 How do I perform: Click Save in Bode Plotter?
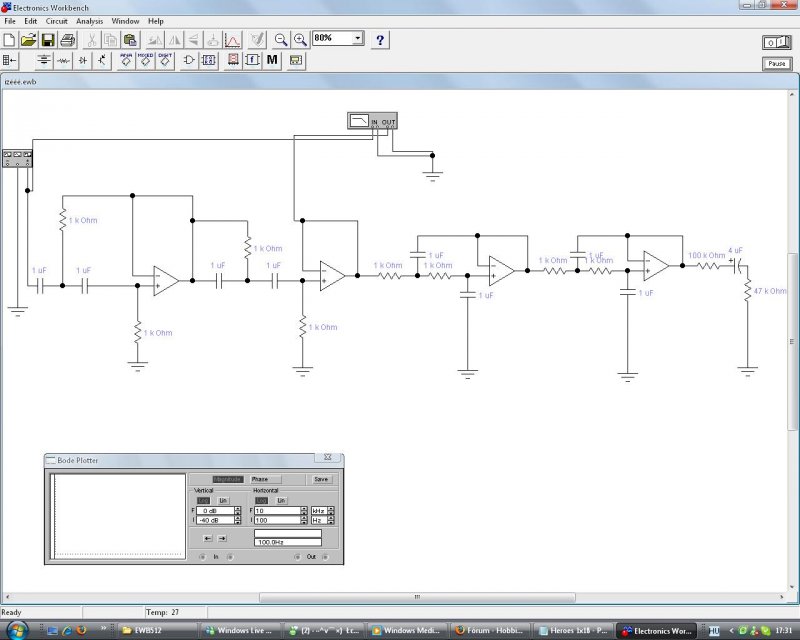pos(321,479)
